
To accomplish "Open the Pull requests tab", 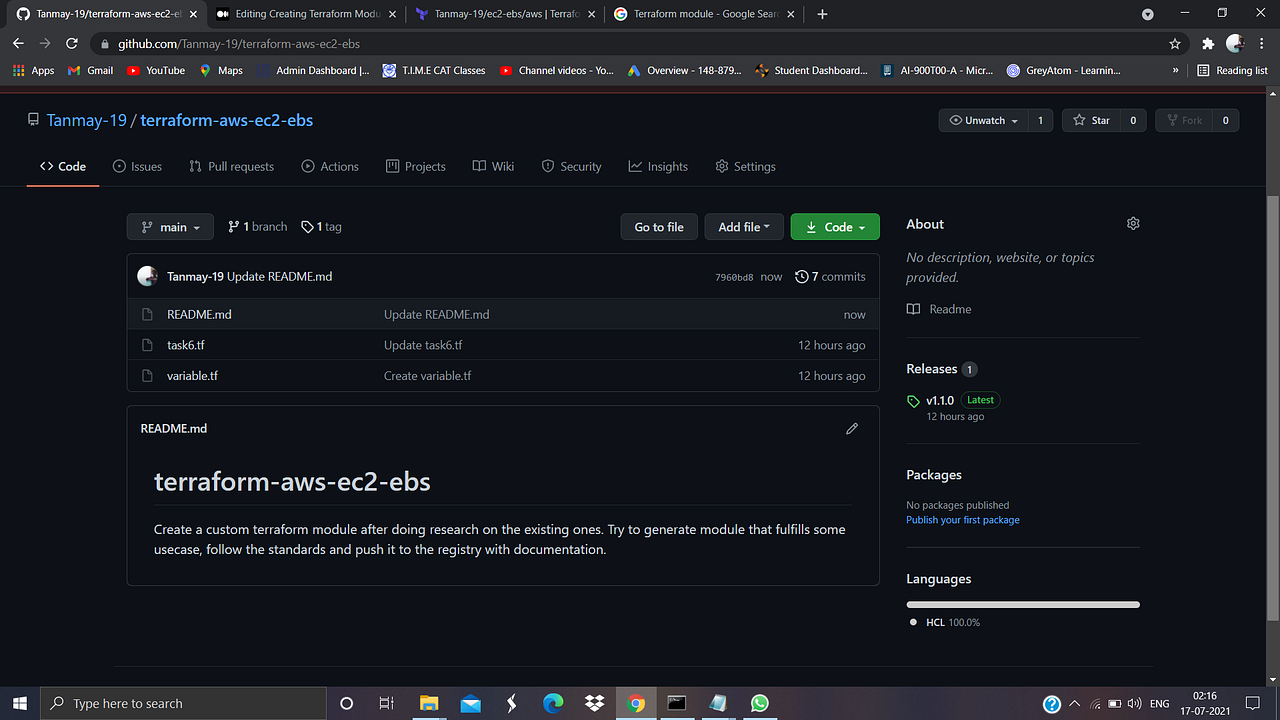I will pyautogui.click(x=231, y=166).
